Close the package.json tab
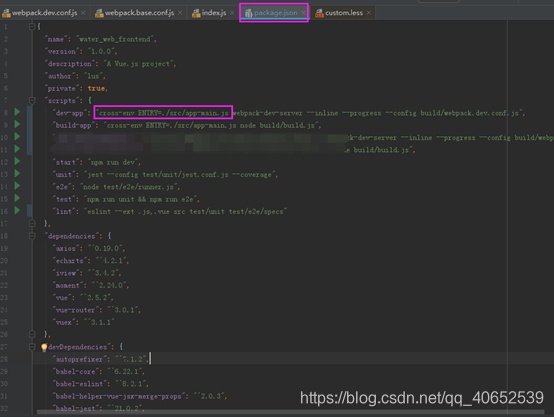Image resolution: width=554 pixels, height=417 pixels. (x=303, y=13)
